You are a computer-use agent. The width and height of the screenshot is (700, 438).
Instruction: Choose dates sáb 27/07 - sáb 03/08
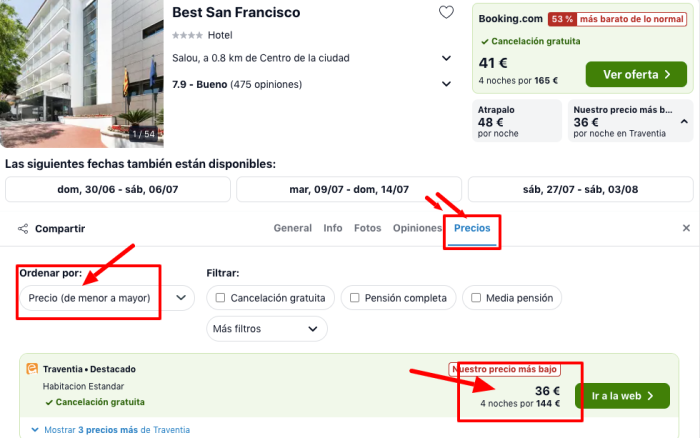coord(580,189)
